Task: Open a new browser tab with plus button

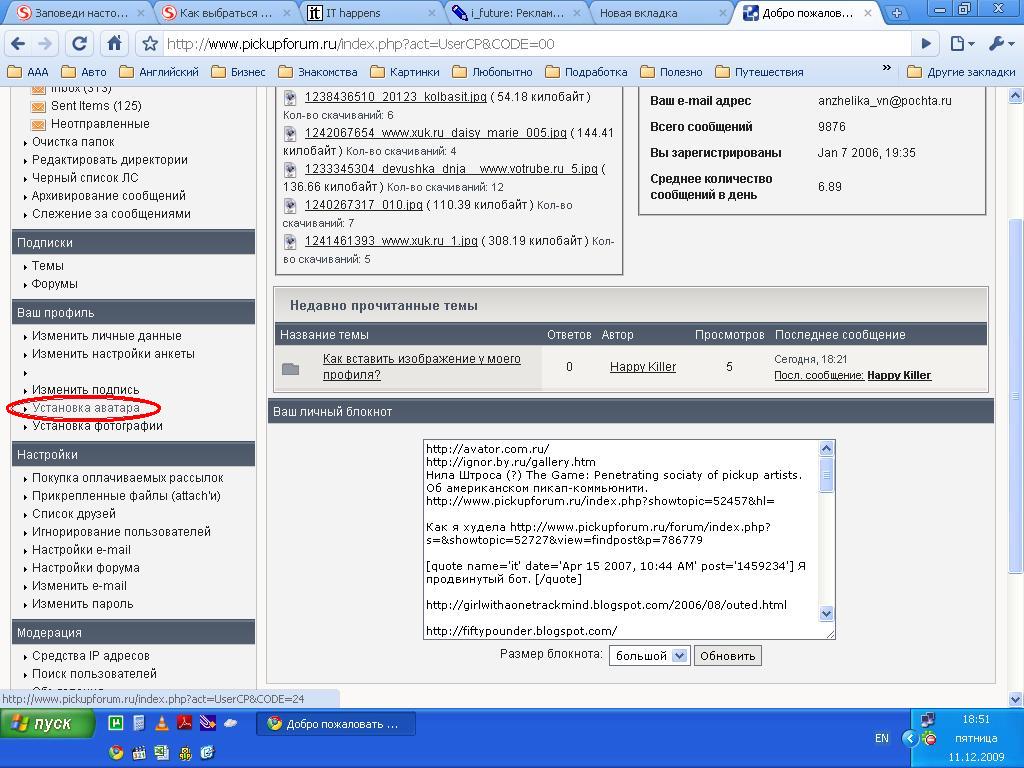Action: tap(897, 13)
